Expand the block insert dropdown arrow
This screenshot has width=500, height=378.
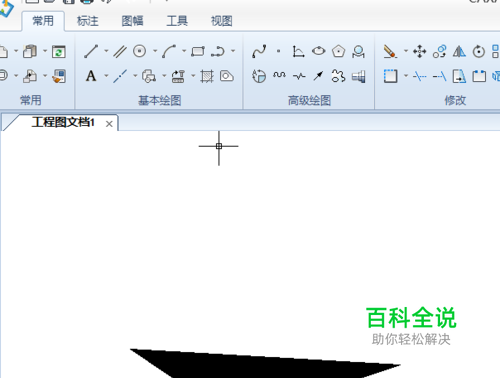[164, 76]
